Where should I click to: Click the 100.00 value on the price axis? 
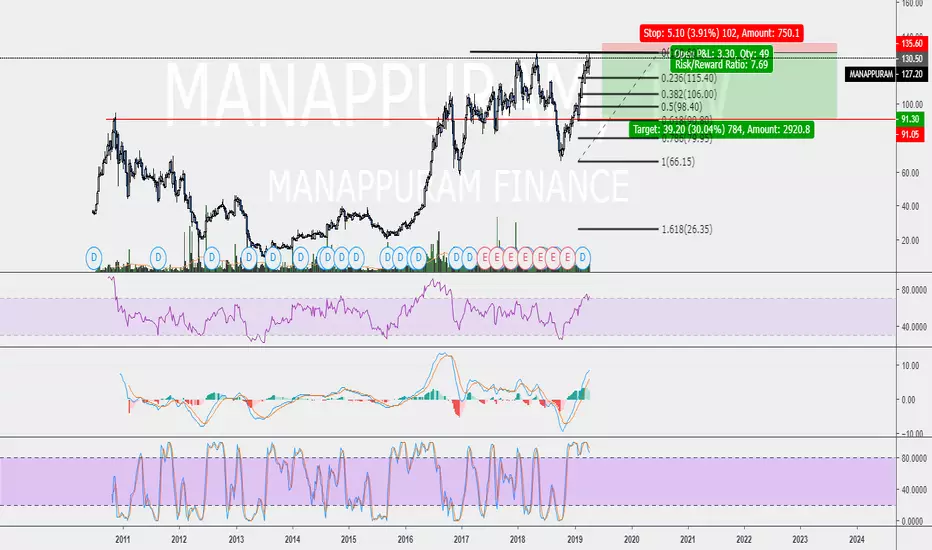point(910,105)
